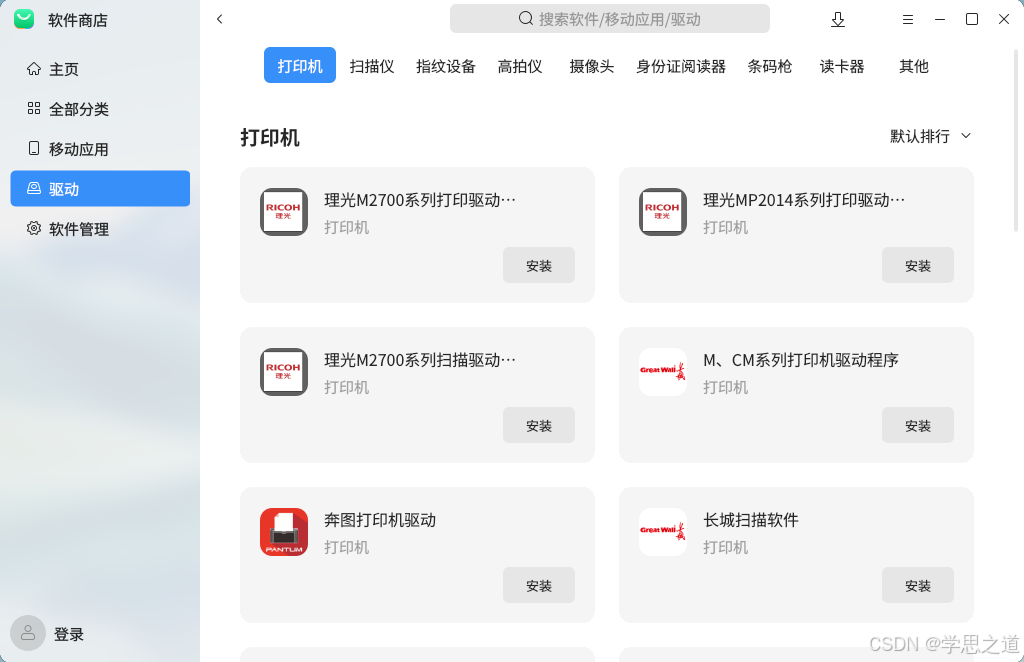The width and height of the screenshot is (1024, 662).
Task: Click the Great Wall icon of M、CM系列打印机驱动程序
Action: [663, 371]
